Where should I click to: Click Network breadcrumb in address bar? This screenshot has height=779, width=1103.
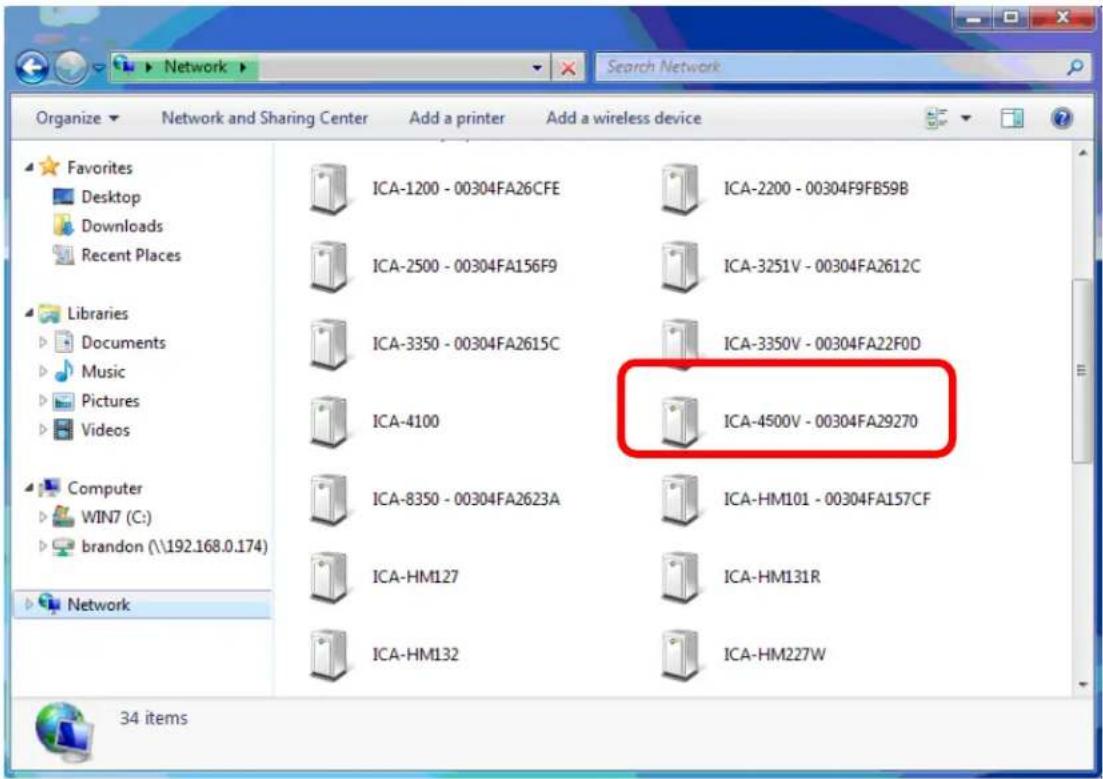(x=195, y=67)
